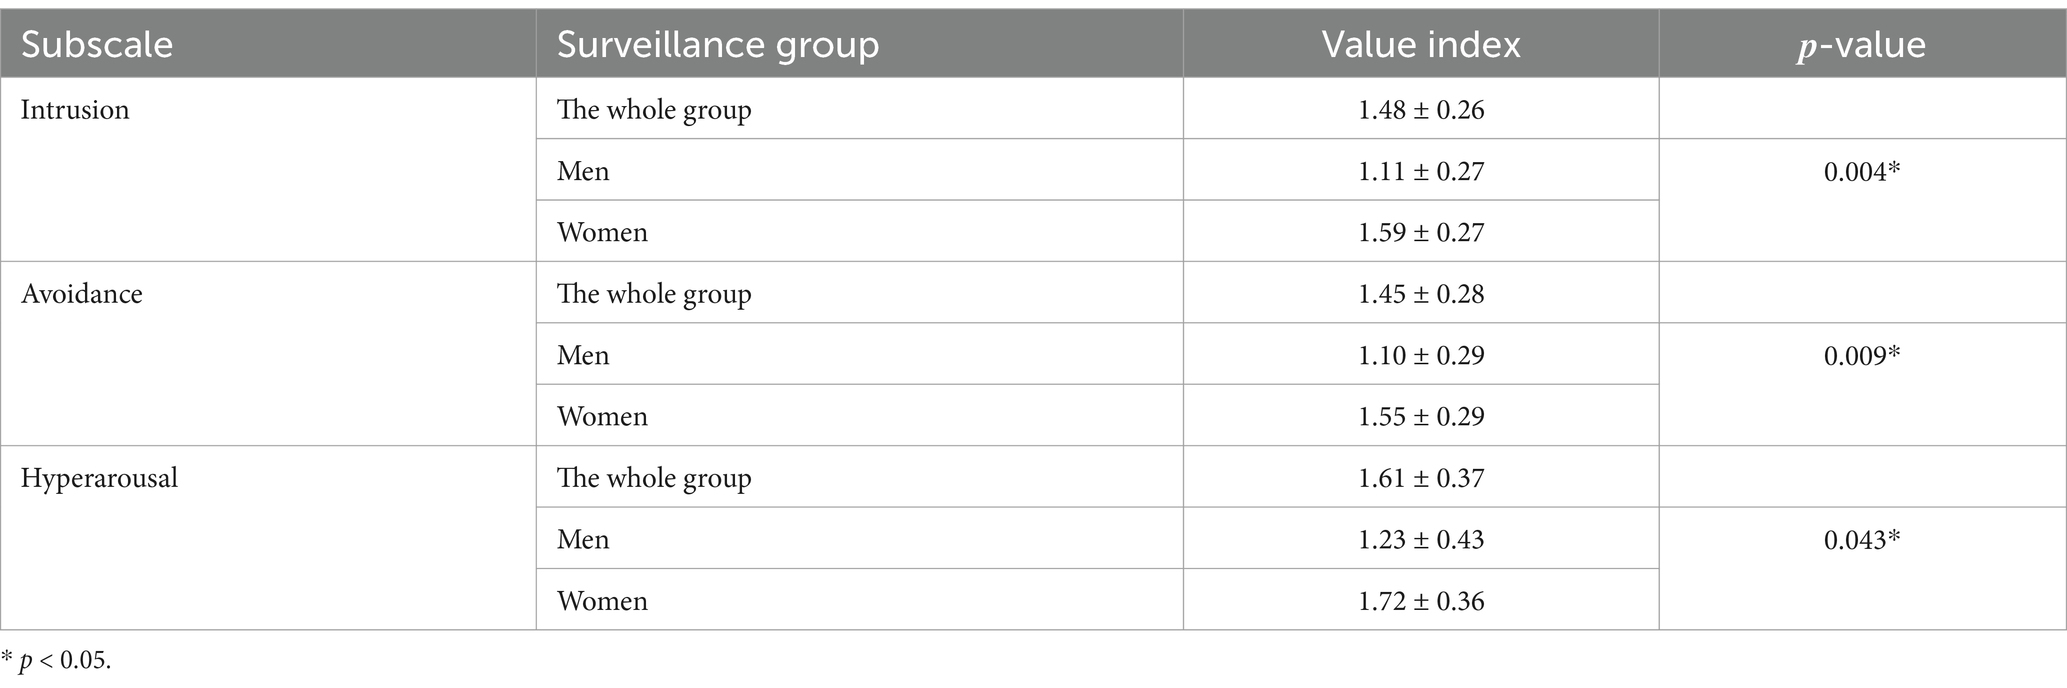Click the value 1.23 ± 0.43
The width and height of the screenshot is (2067, 688).
pos(1421,539)
